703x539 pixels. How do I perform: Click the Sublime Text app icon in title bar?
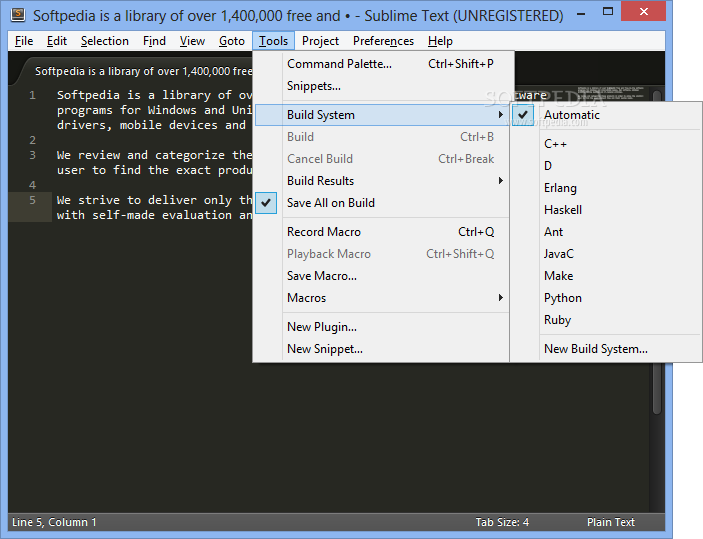pos(17,15)
